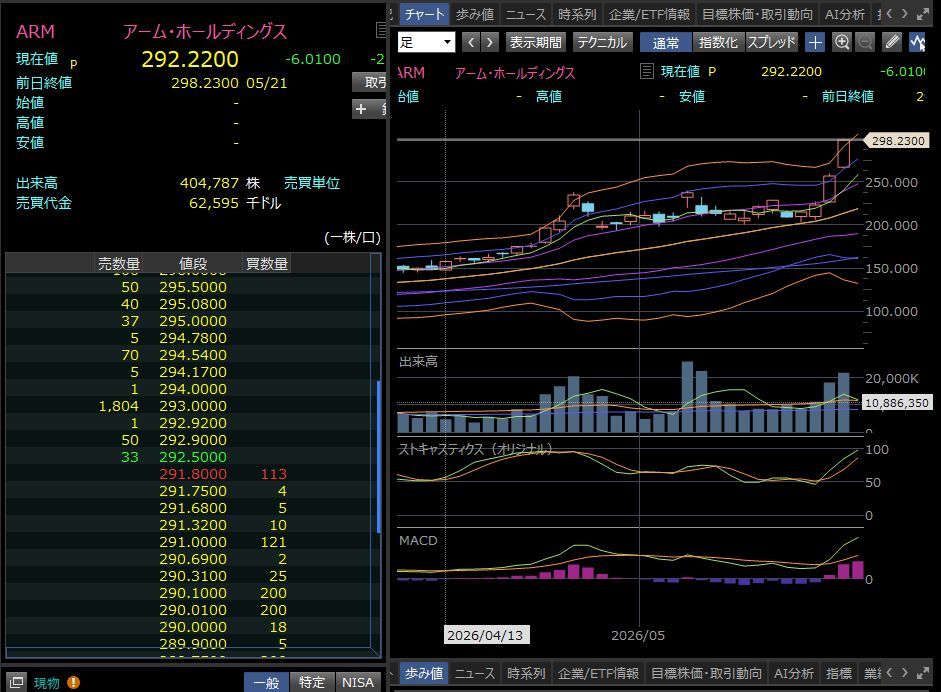This screenshot has width=941, height=692.
Task: Open the top 歩み値 tab
Action: pos(475,14)
